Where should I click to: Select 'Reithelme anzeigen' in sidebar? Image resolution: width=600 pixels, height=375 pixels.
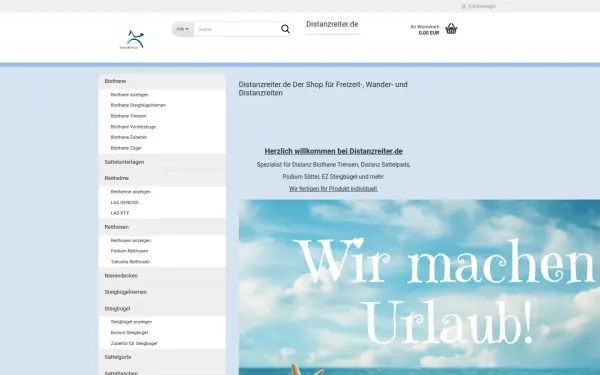tap(130, 192)
